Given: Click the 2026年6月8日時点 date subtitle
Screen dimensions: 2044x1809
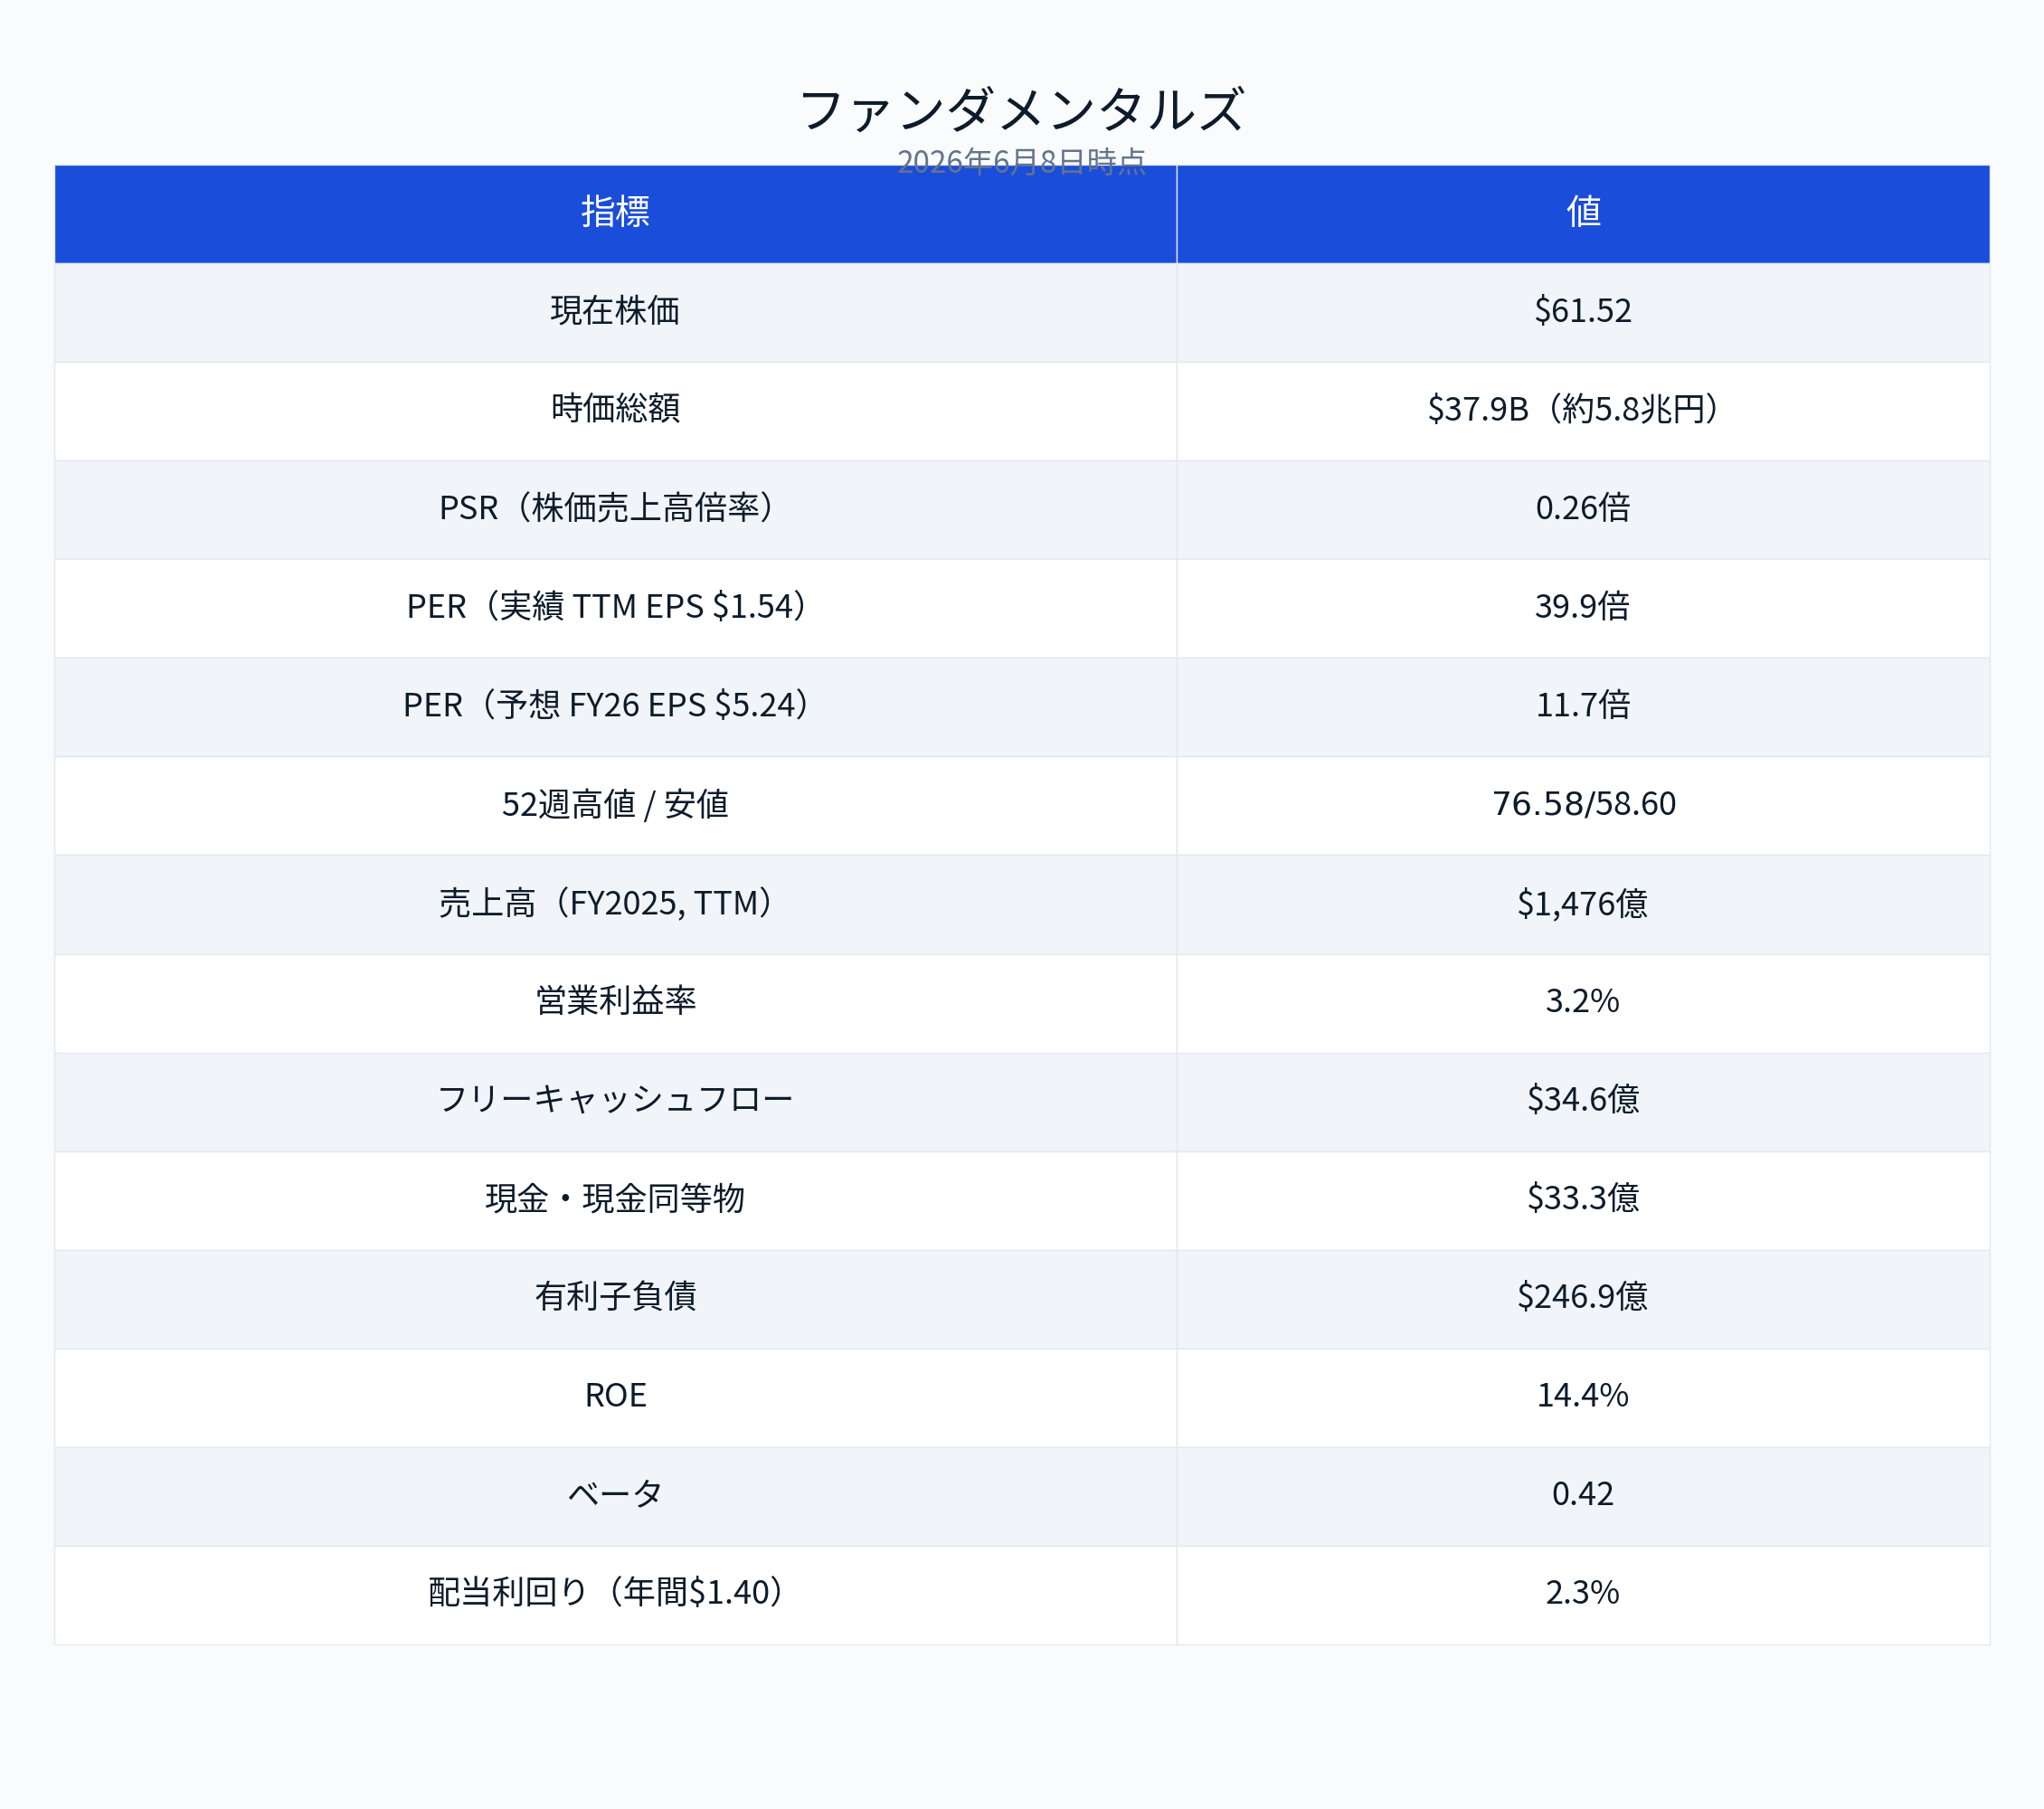Looking at the screenshot, I should 1021,161.
